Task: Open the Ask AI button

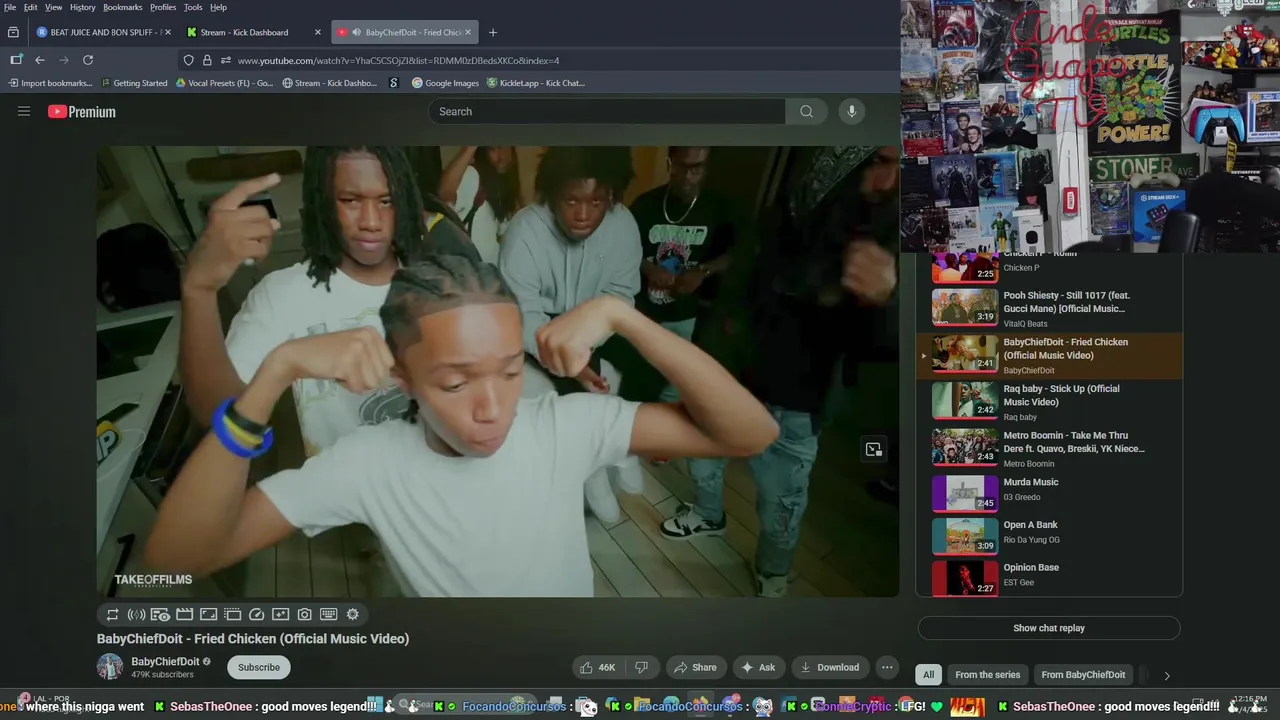Action: coord(758,667)
